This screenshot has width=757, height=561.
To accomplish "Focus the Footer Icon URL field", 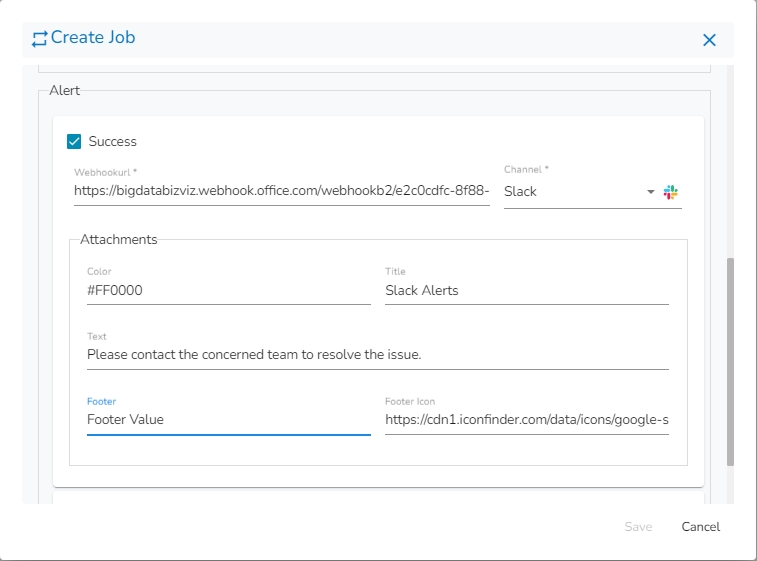I will pyautogui.click(x=526, y=420).
